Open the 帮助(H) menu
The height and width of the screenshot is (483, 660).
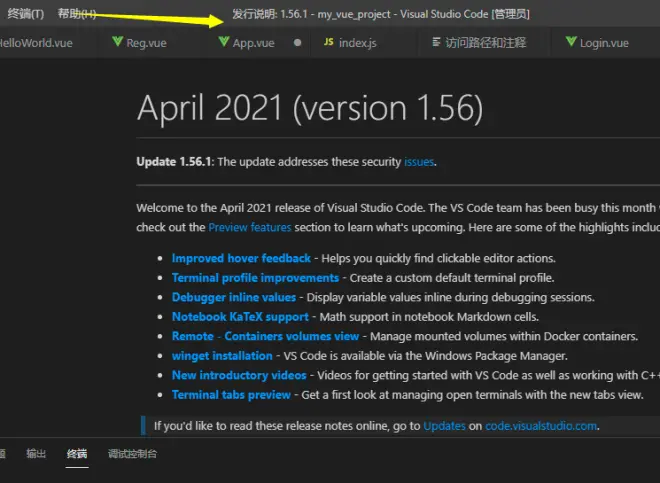(x=77, y=14)
